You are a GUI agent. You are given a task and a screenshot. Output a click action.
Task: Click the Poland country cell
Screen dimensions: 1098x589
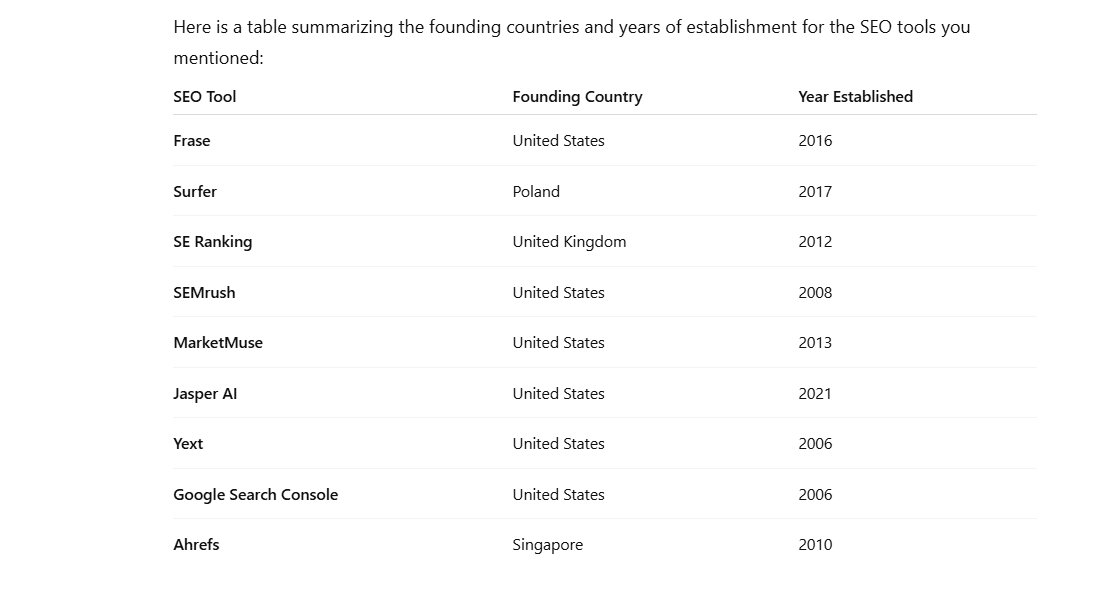(x=536, y=192)
